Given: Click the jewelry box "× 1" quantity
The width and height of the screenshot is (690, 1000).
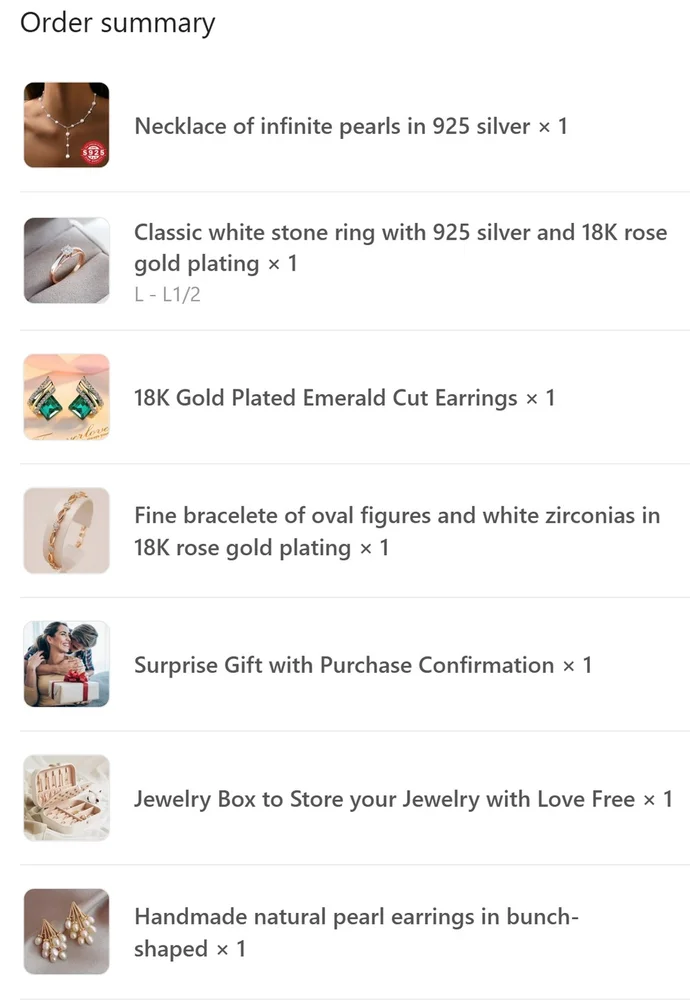Looking at the screenshot, I should click(x=657, y=799).
